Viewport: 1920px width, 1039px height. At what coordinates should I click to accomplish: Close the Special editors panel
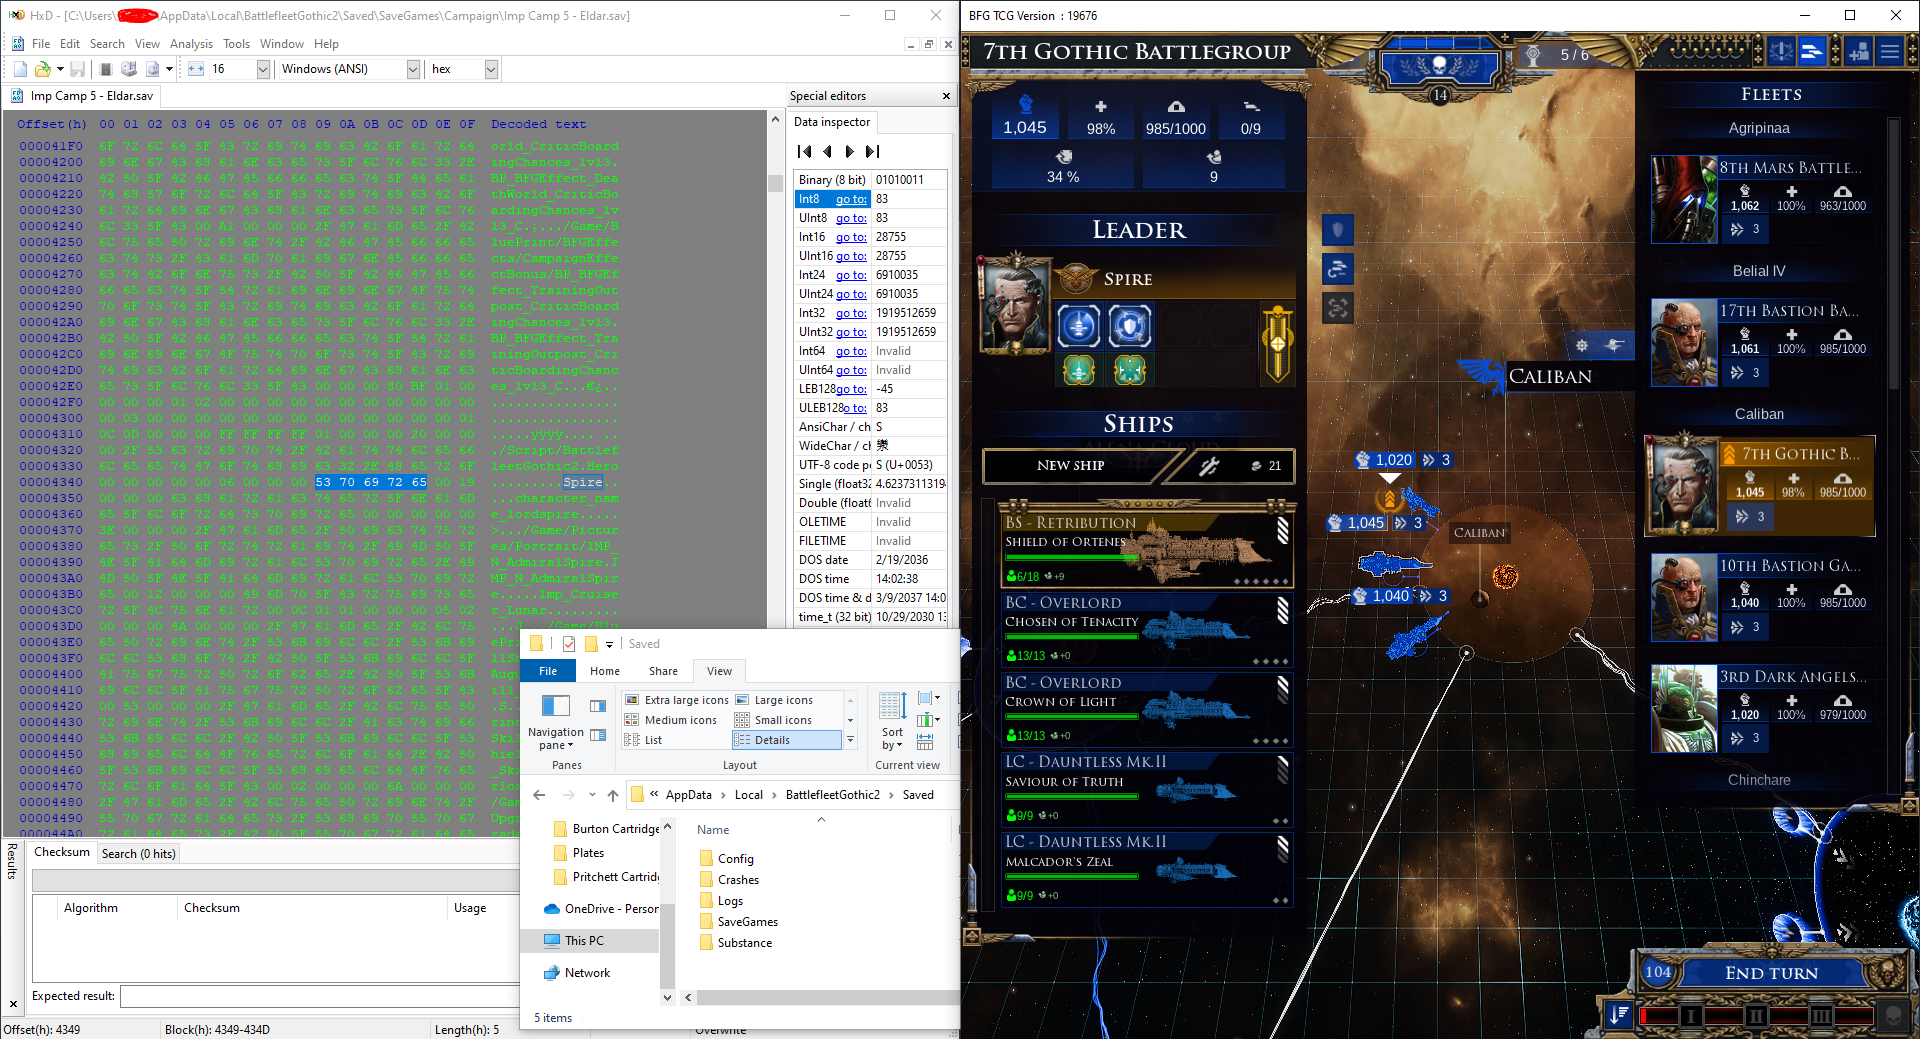click(946, 96)
